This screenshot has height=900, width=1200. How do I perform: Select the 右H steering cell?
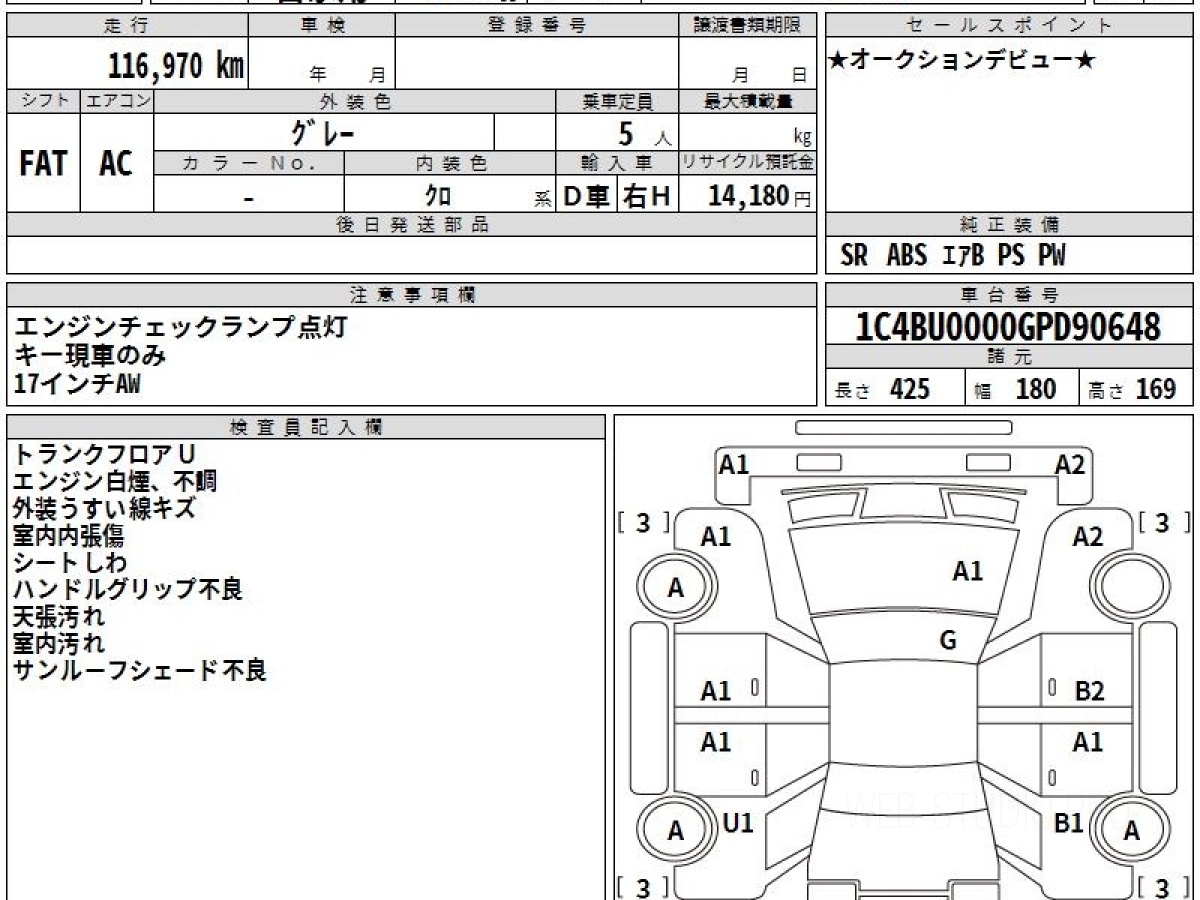[x=646, y=196]
